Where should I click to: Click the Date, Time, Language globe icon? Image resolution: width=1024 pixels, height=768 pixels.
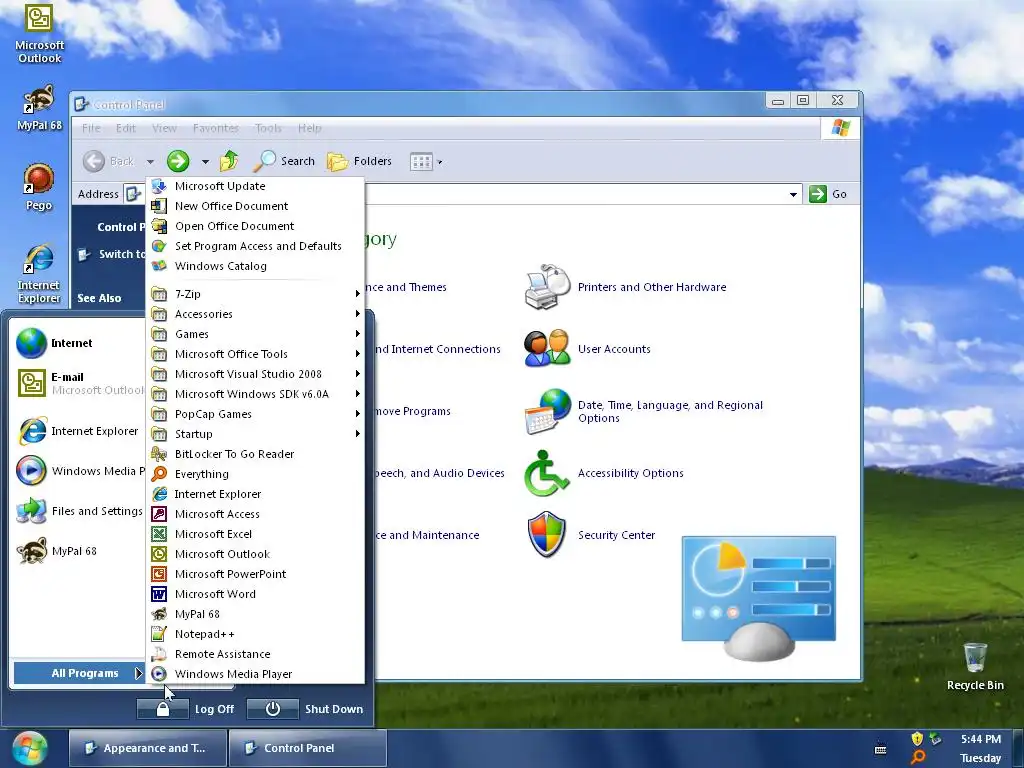click(548, 411)
